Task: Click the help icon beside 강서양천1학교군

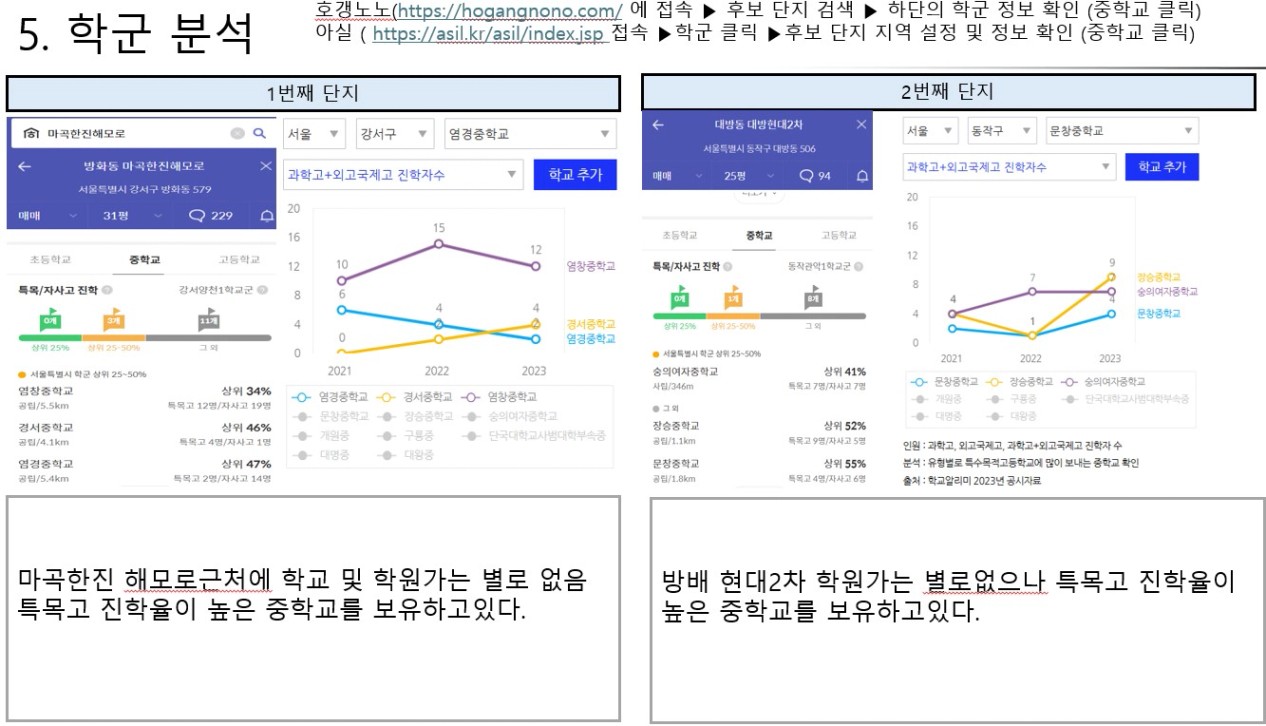Action: click(262, 290)
